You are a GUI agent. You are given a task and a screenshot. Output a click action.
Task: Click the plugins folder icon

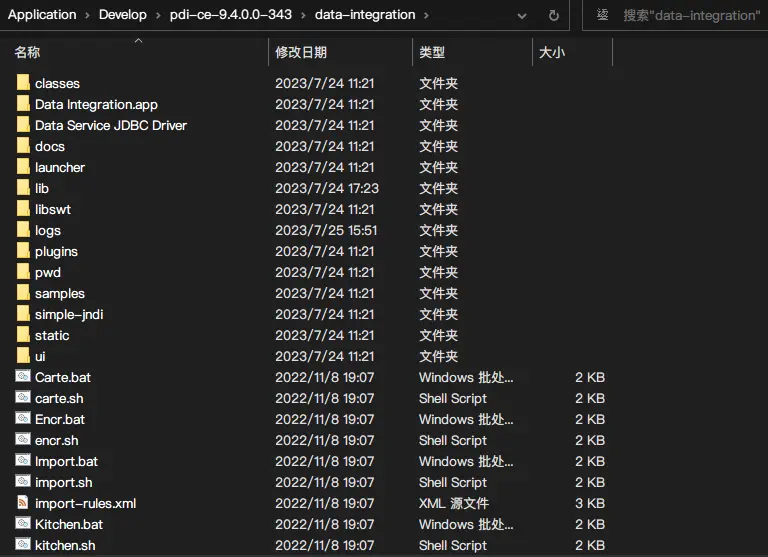23,250
